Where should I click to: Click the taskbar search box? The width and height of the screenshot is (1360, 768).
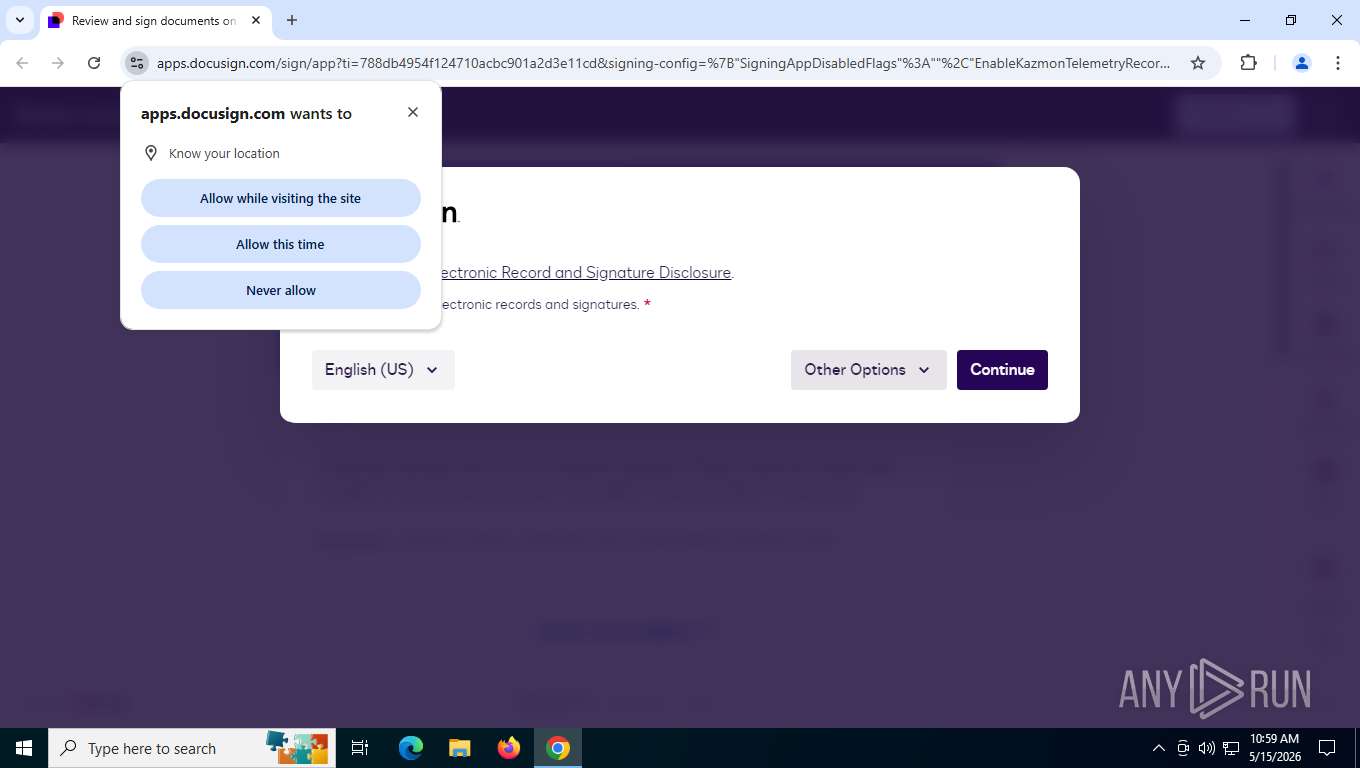coord(190,748)
